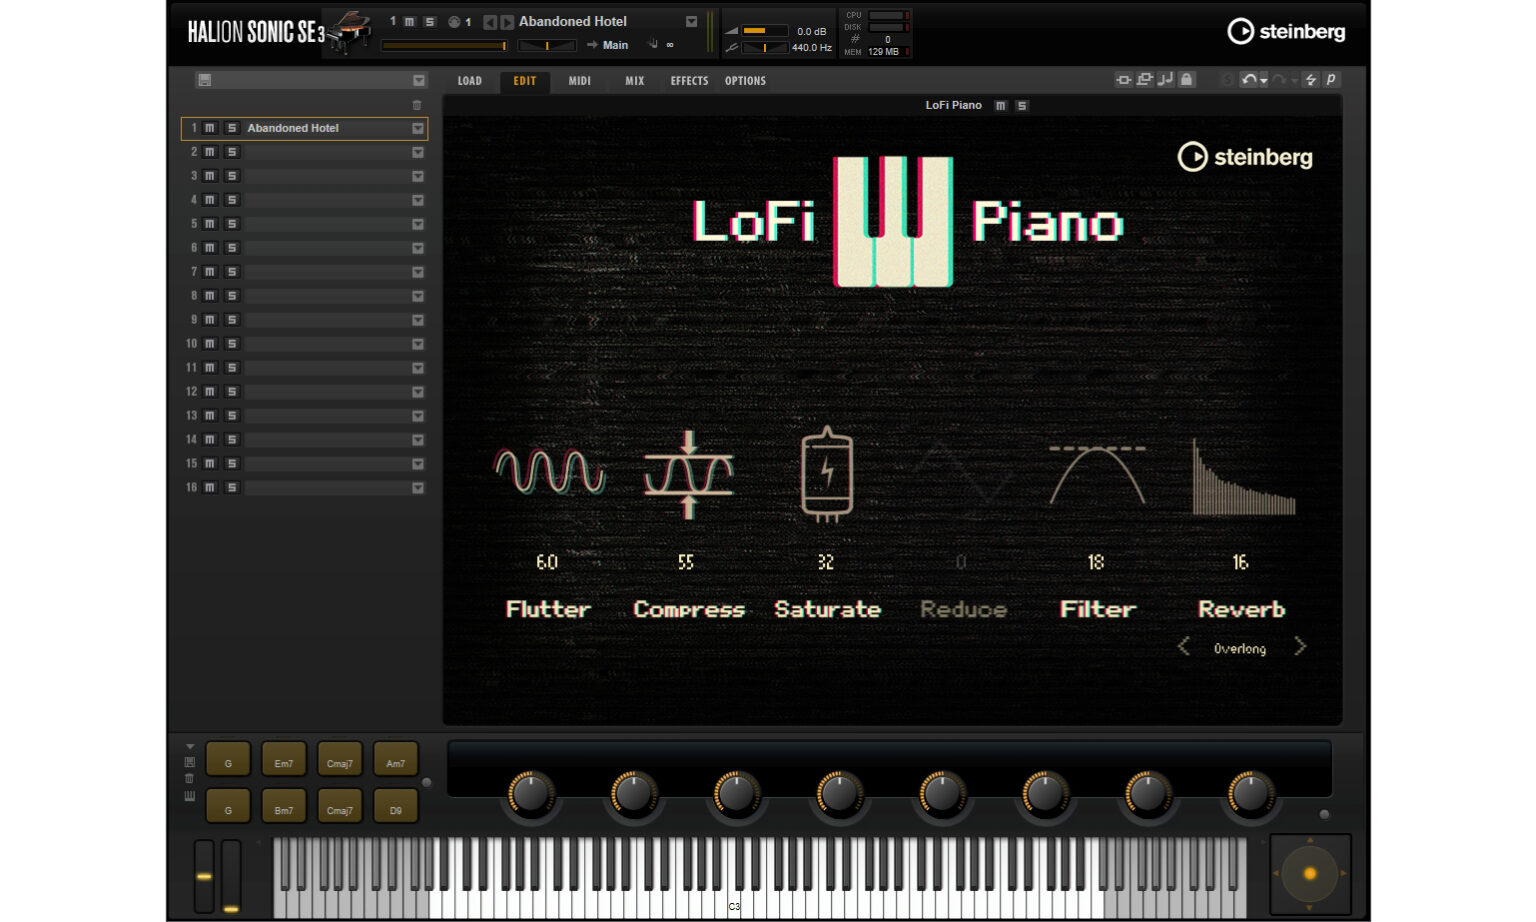Screen dimensions: 1536x922
Task: Click the lock icon in toolbar
Action: pos(1186,80)
